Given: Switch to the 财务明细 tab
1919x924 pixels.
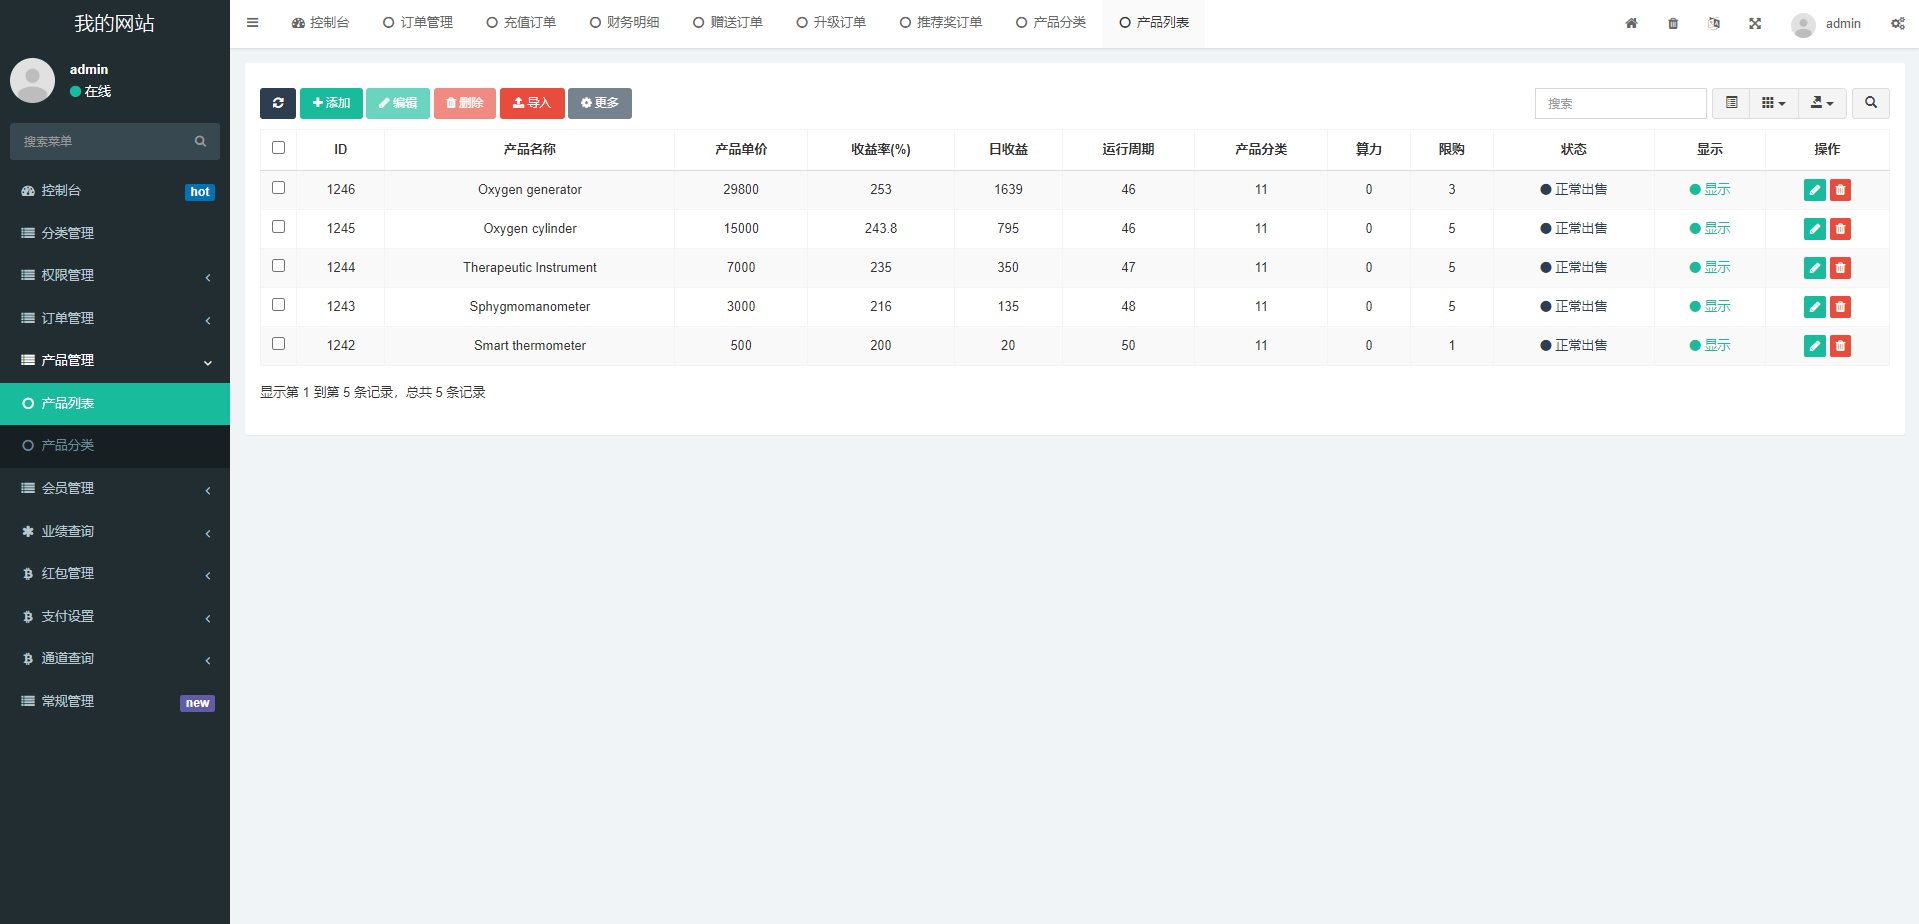Looking at the screenshot, I should pyautogui.click(x=624, y=23).
